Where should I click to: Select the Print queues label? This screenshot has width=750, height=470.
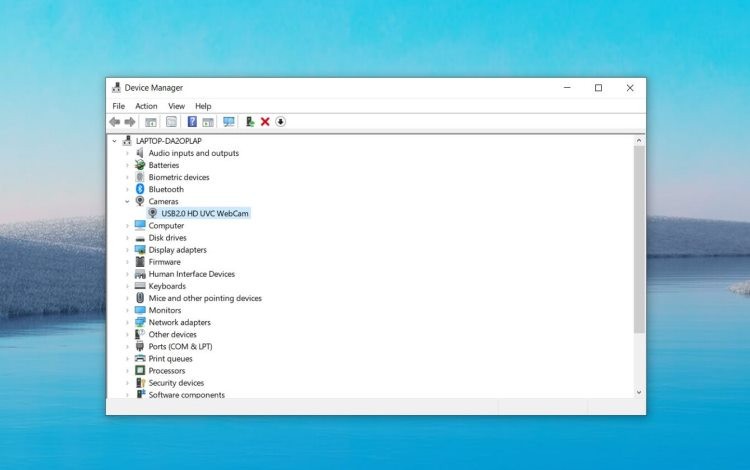pos(170,359)
